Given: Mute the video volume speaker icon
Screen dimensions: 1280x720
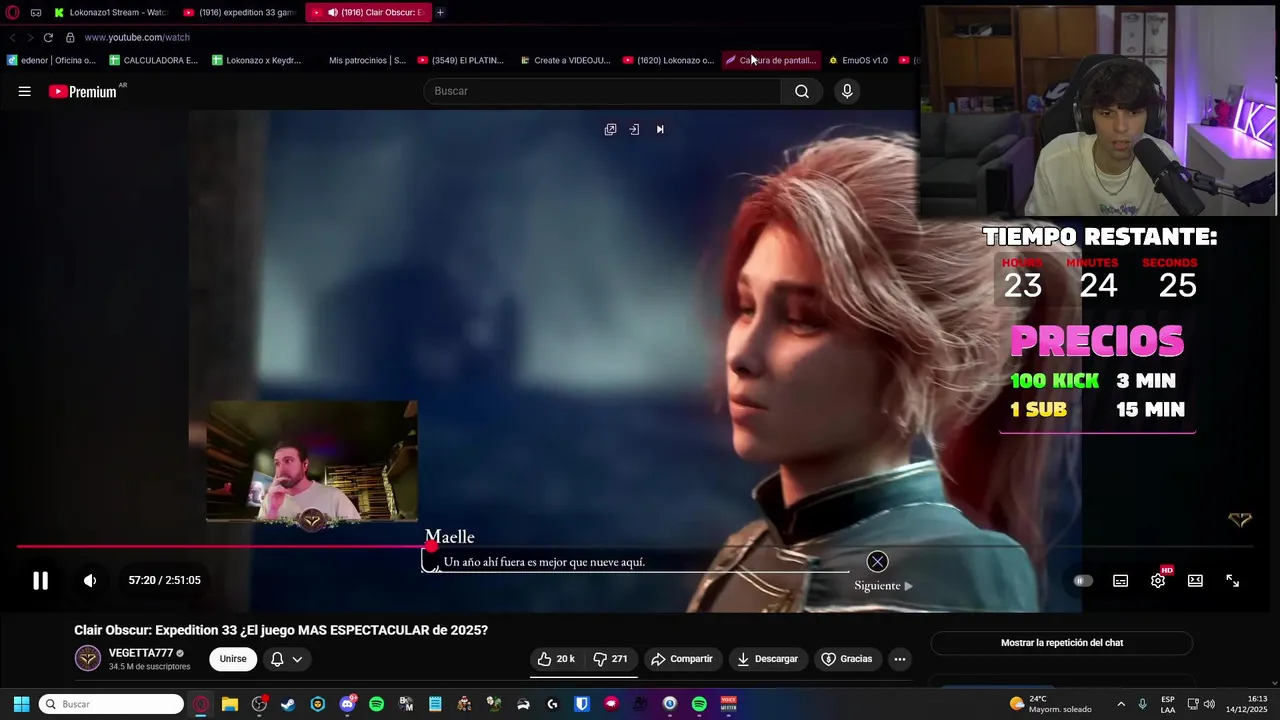Looking at the screenshot, I should click(90, 580).
